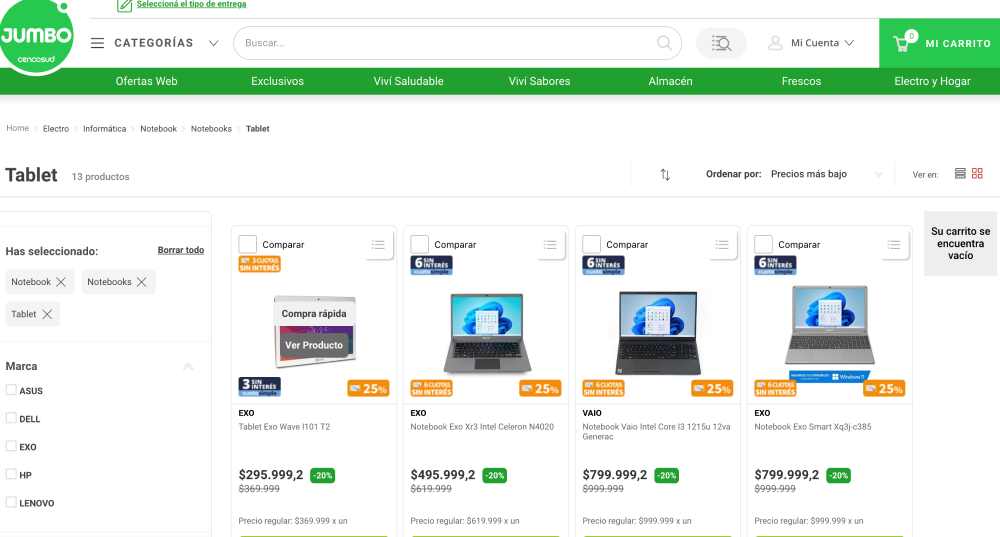Tick the HP brand checkbox

[11, 474]
